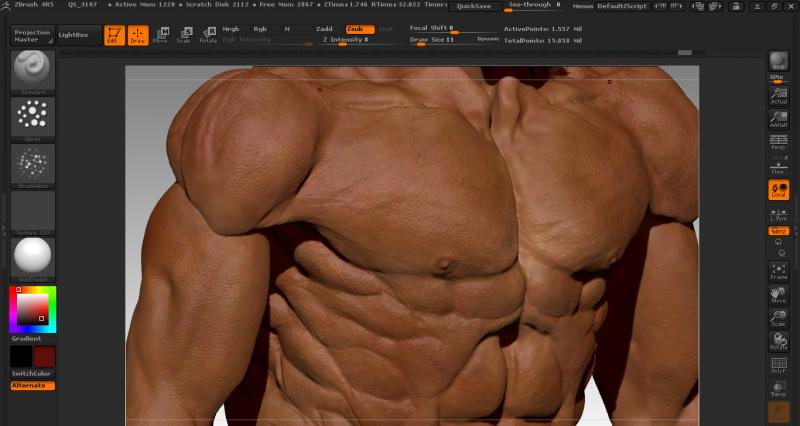The height and width of the screenshot is (426, 800).
Task: Load next UI colors icon
Action: point(716,7)
